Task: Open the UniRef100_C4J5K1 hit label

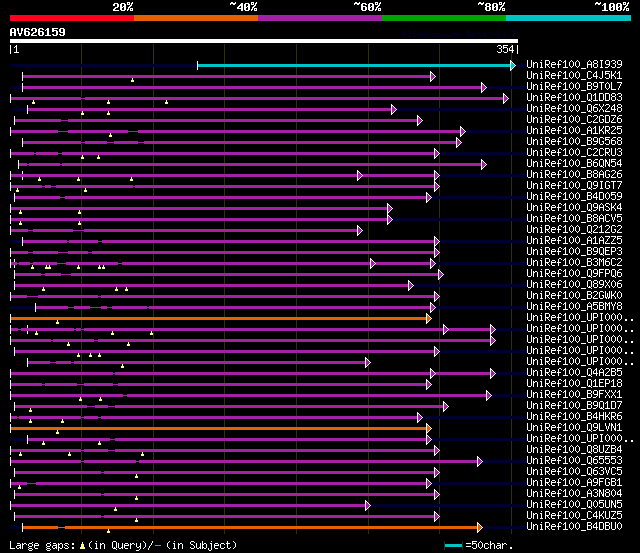Action: pyautogui.click(x=574, y=76)
